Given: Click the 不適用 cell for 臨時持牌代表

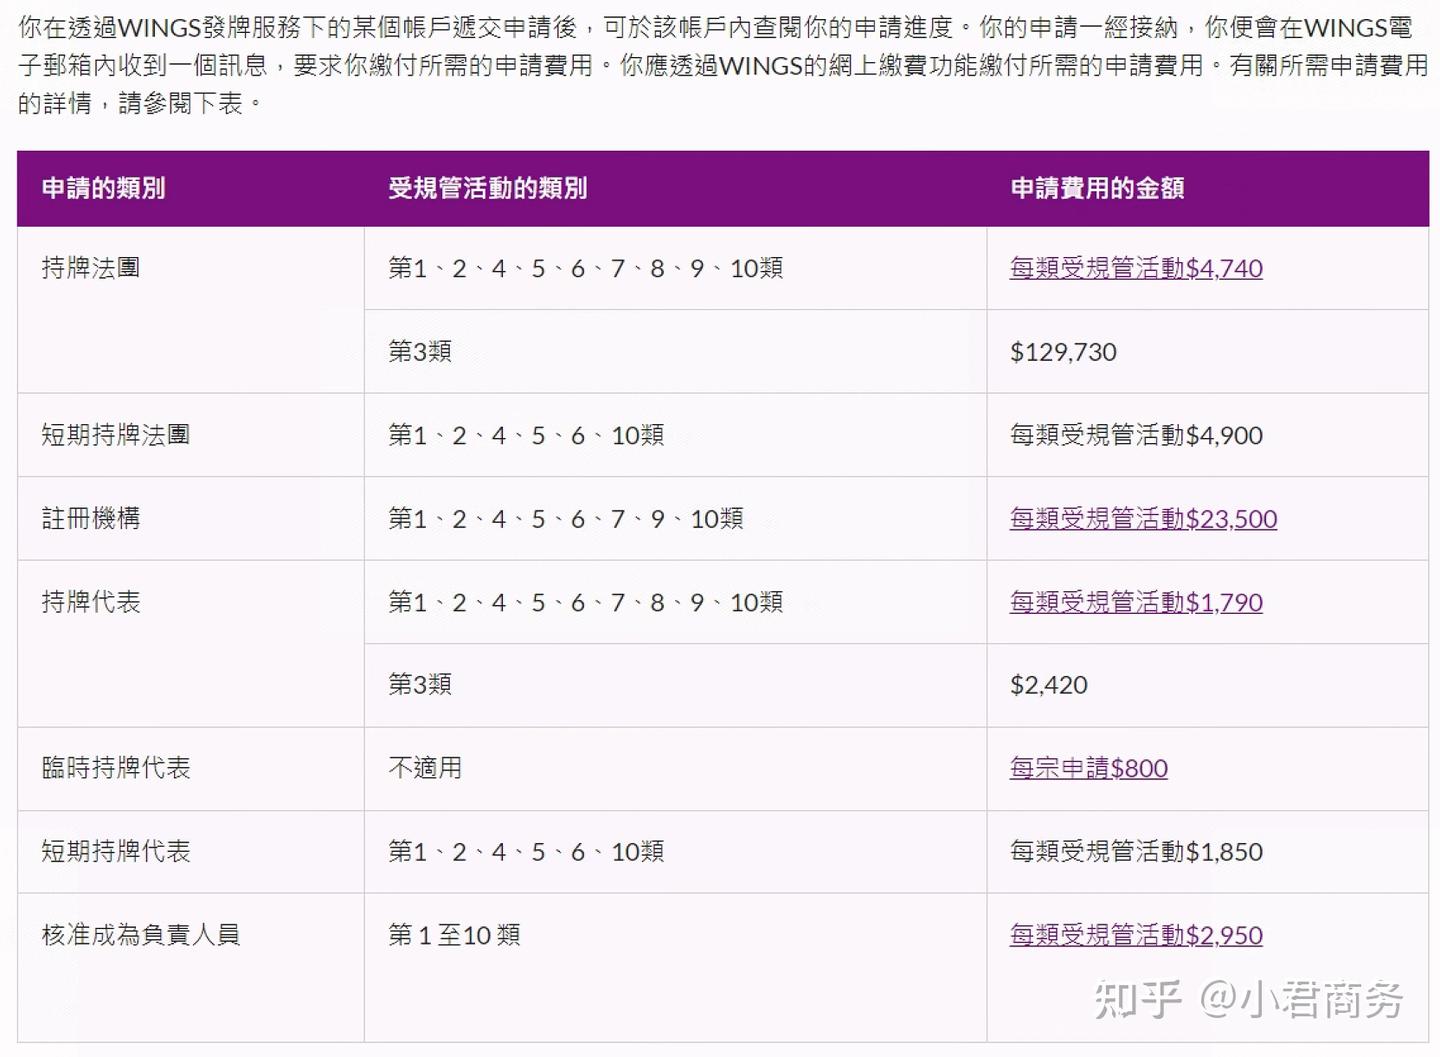Looking at the screenshot, I should click(x=425, y=768).
